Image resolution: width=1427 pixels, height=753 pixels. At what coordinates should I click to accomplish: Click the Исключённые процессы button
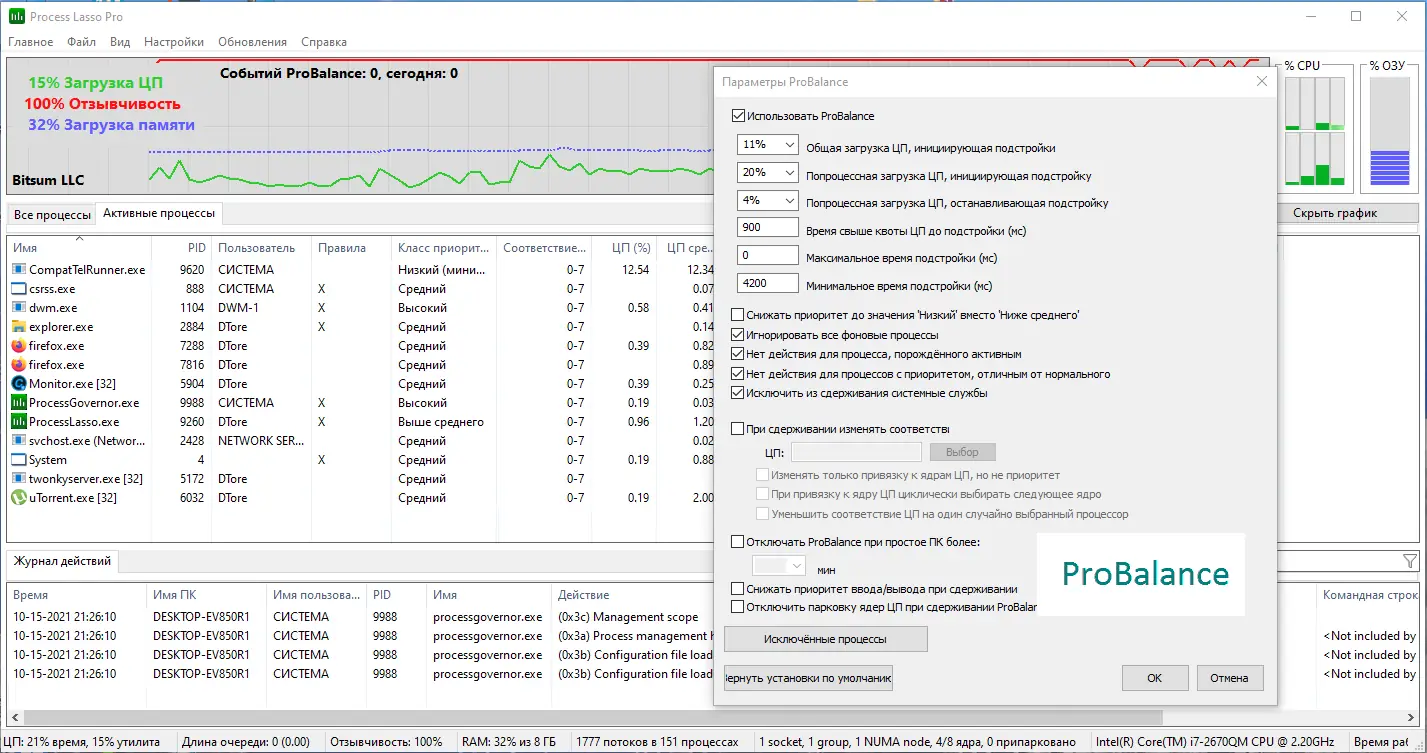825,639
